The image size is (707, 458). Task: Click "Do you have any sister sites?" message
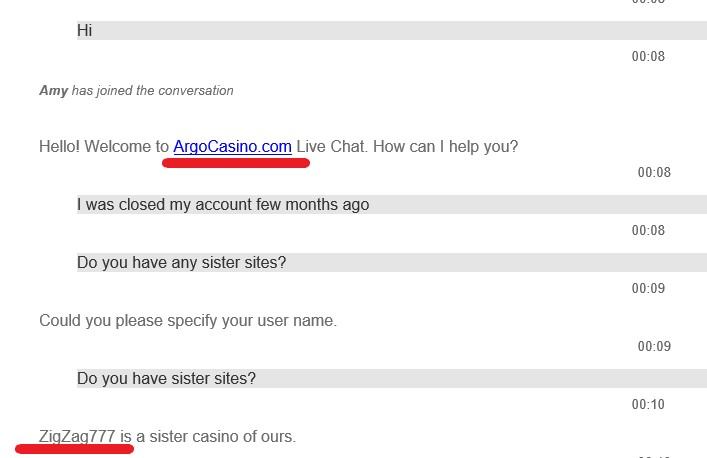(x=181, y=263)
